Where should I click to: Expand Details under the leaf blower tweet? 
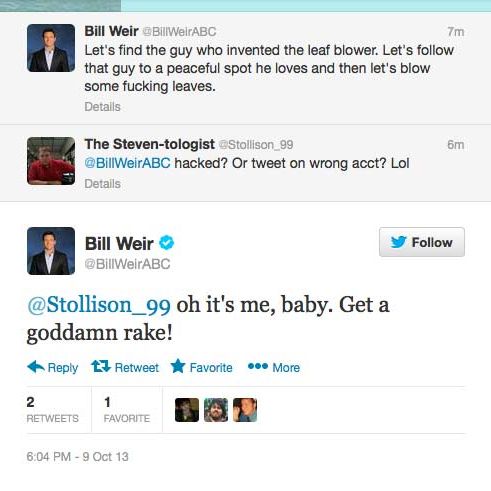[102, 107]
